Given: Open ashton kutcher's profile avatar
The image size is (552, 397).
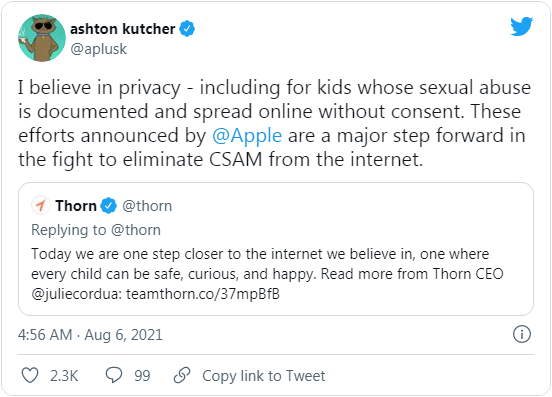Looking at the screenshot, I should pyautogui.click(x=42, y=38).
